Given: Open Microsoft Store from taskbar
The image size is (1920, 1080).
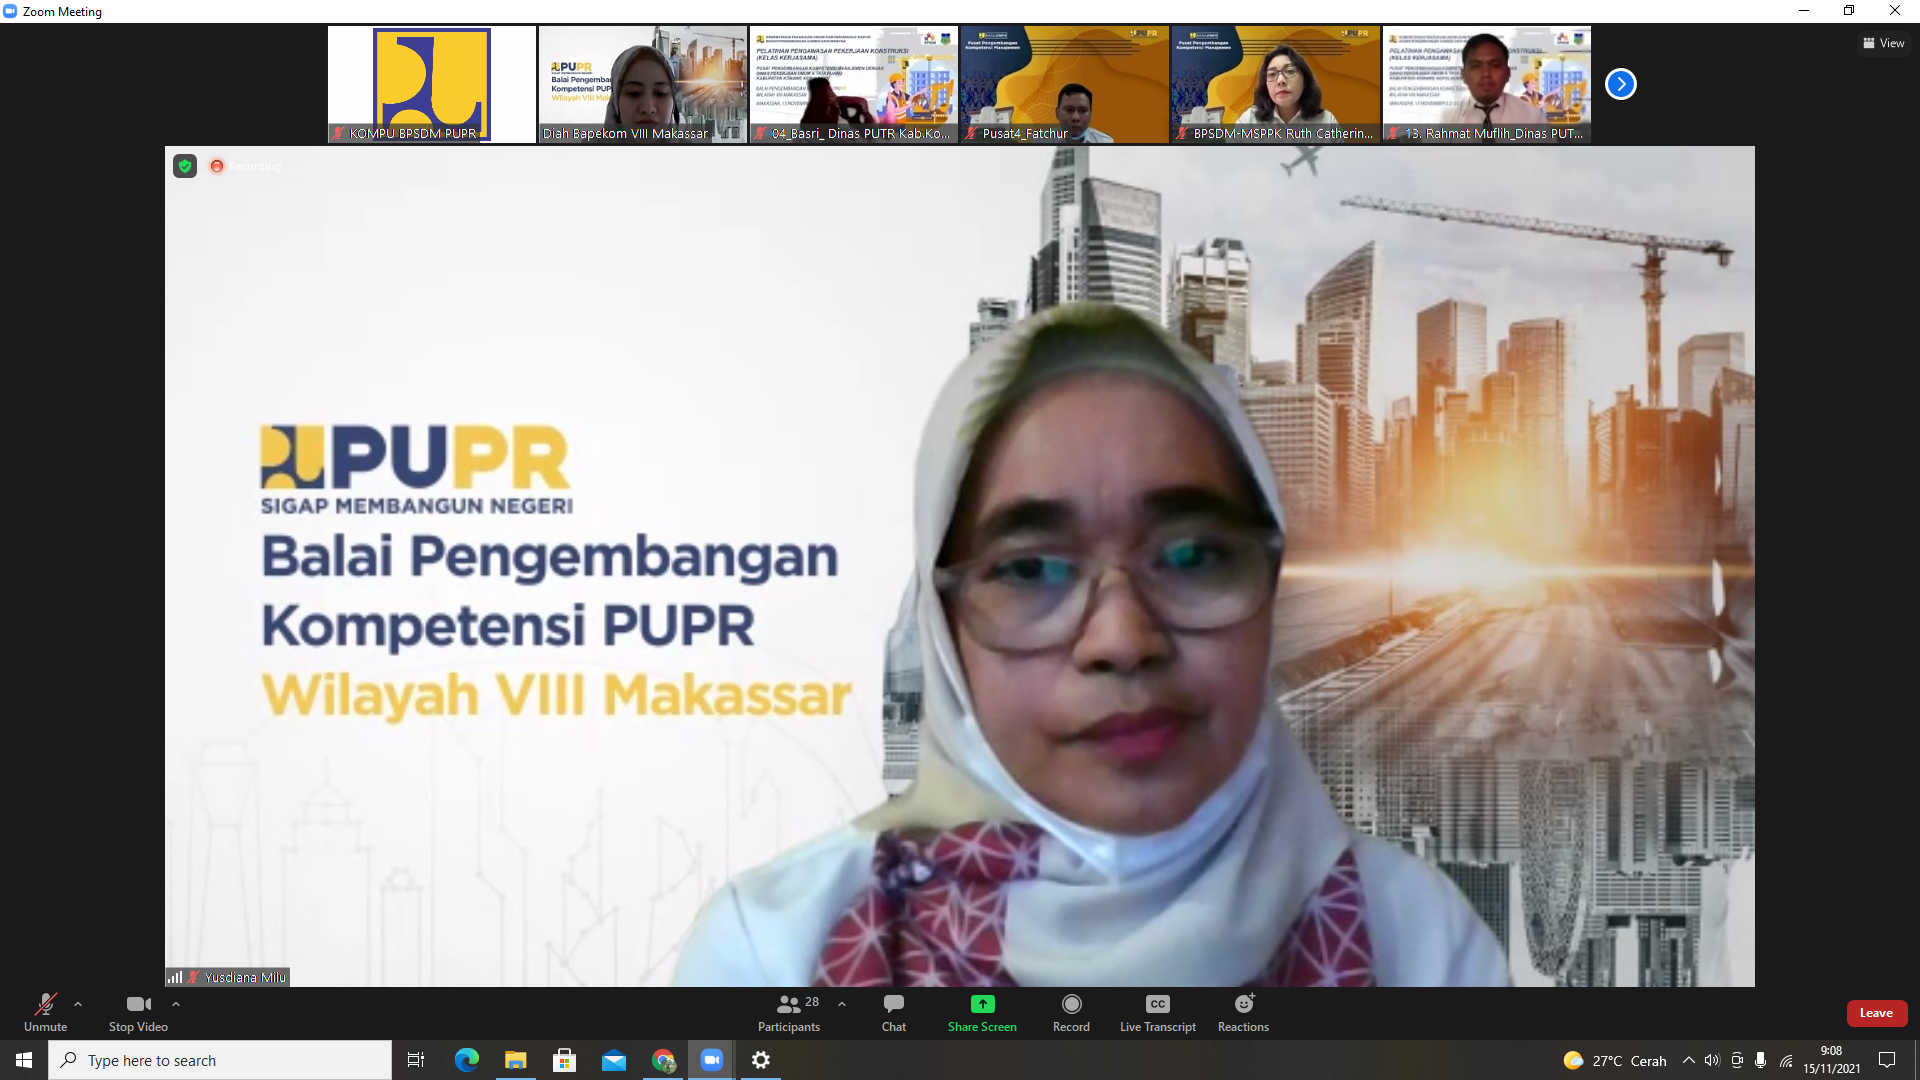Looking at the screenshot, I should (x=564, y=1060).
